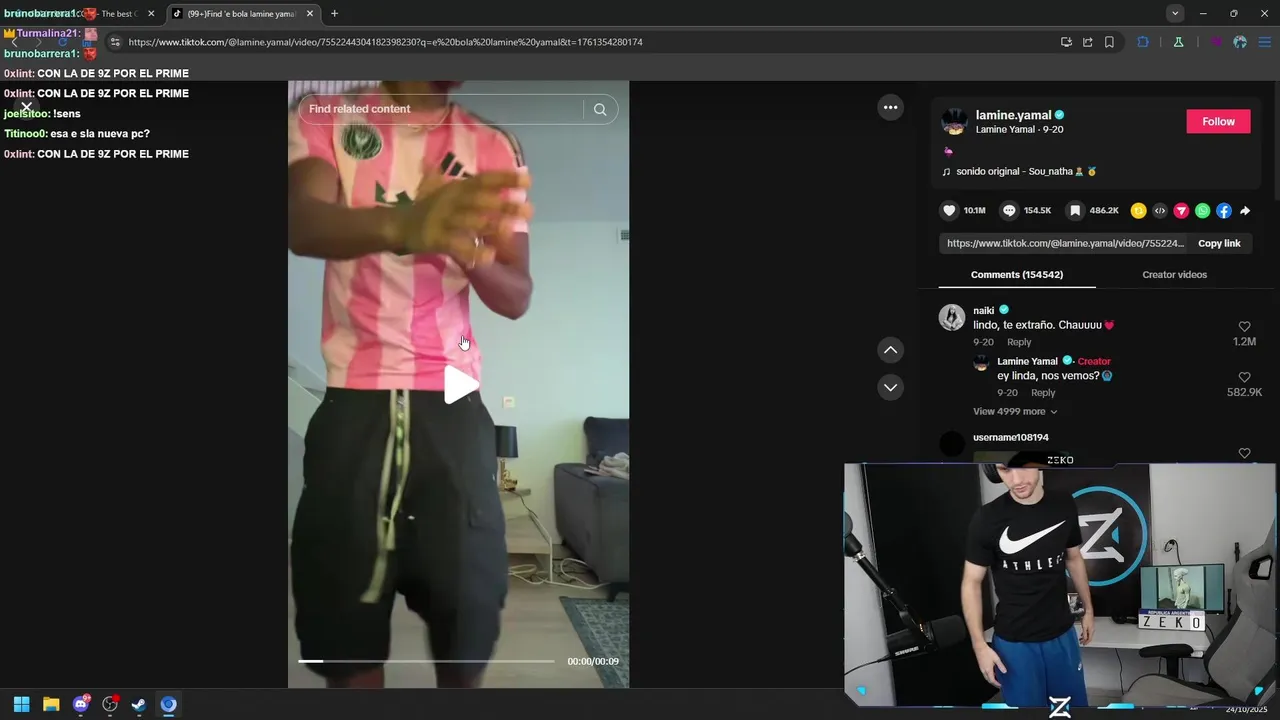Like naiki's comment with its heart icon

(1244, 327)
